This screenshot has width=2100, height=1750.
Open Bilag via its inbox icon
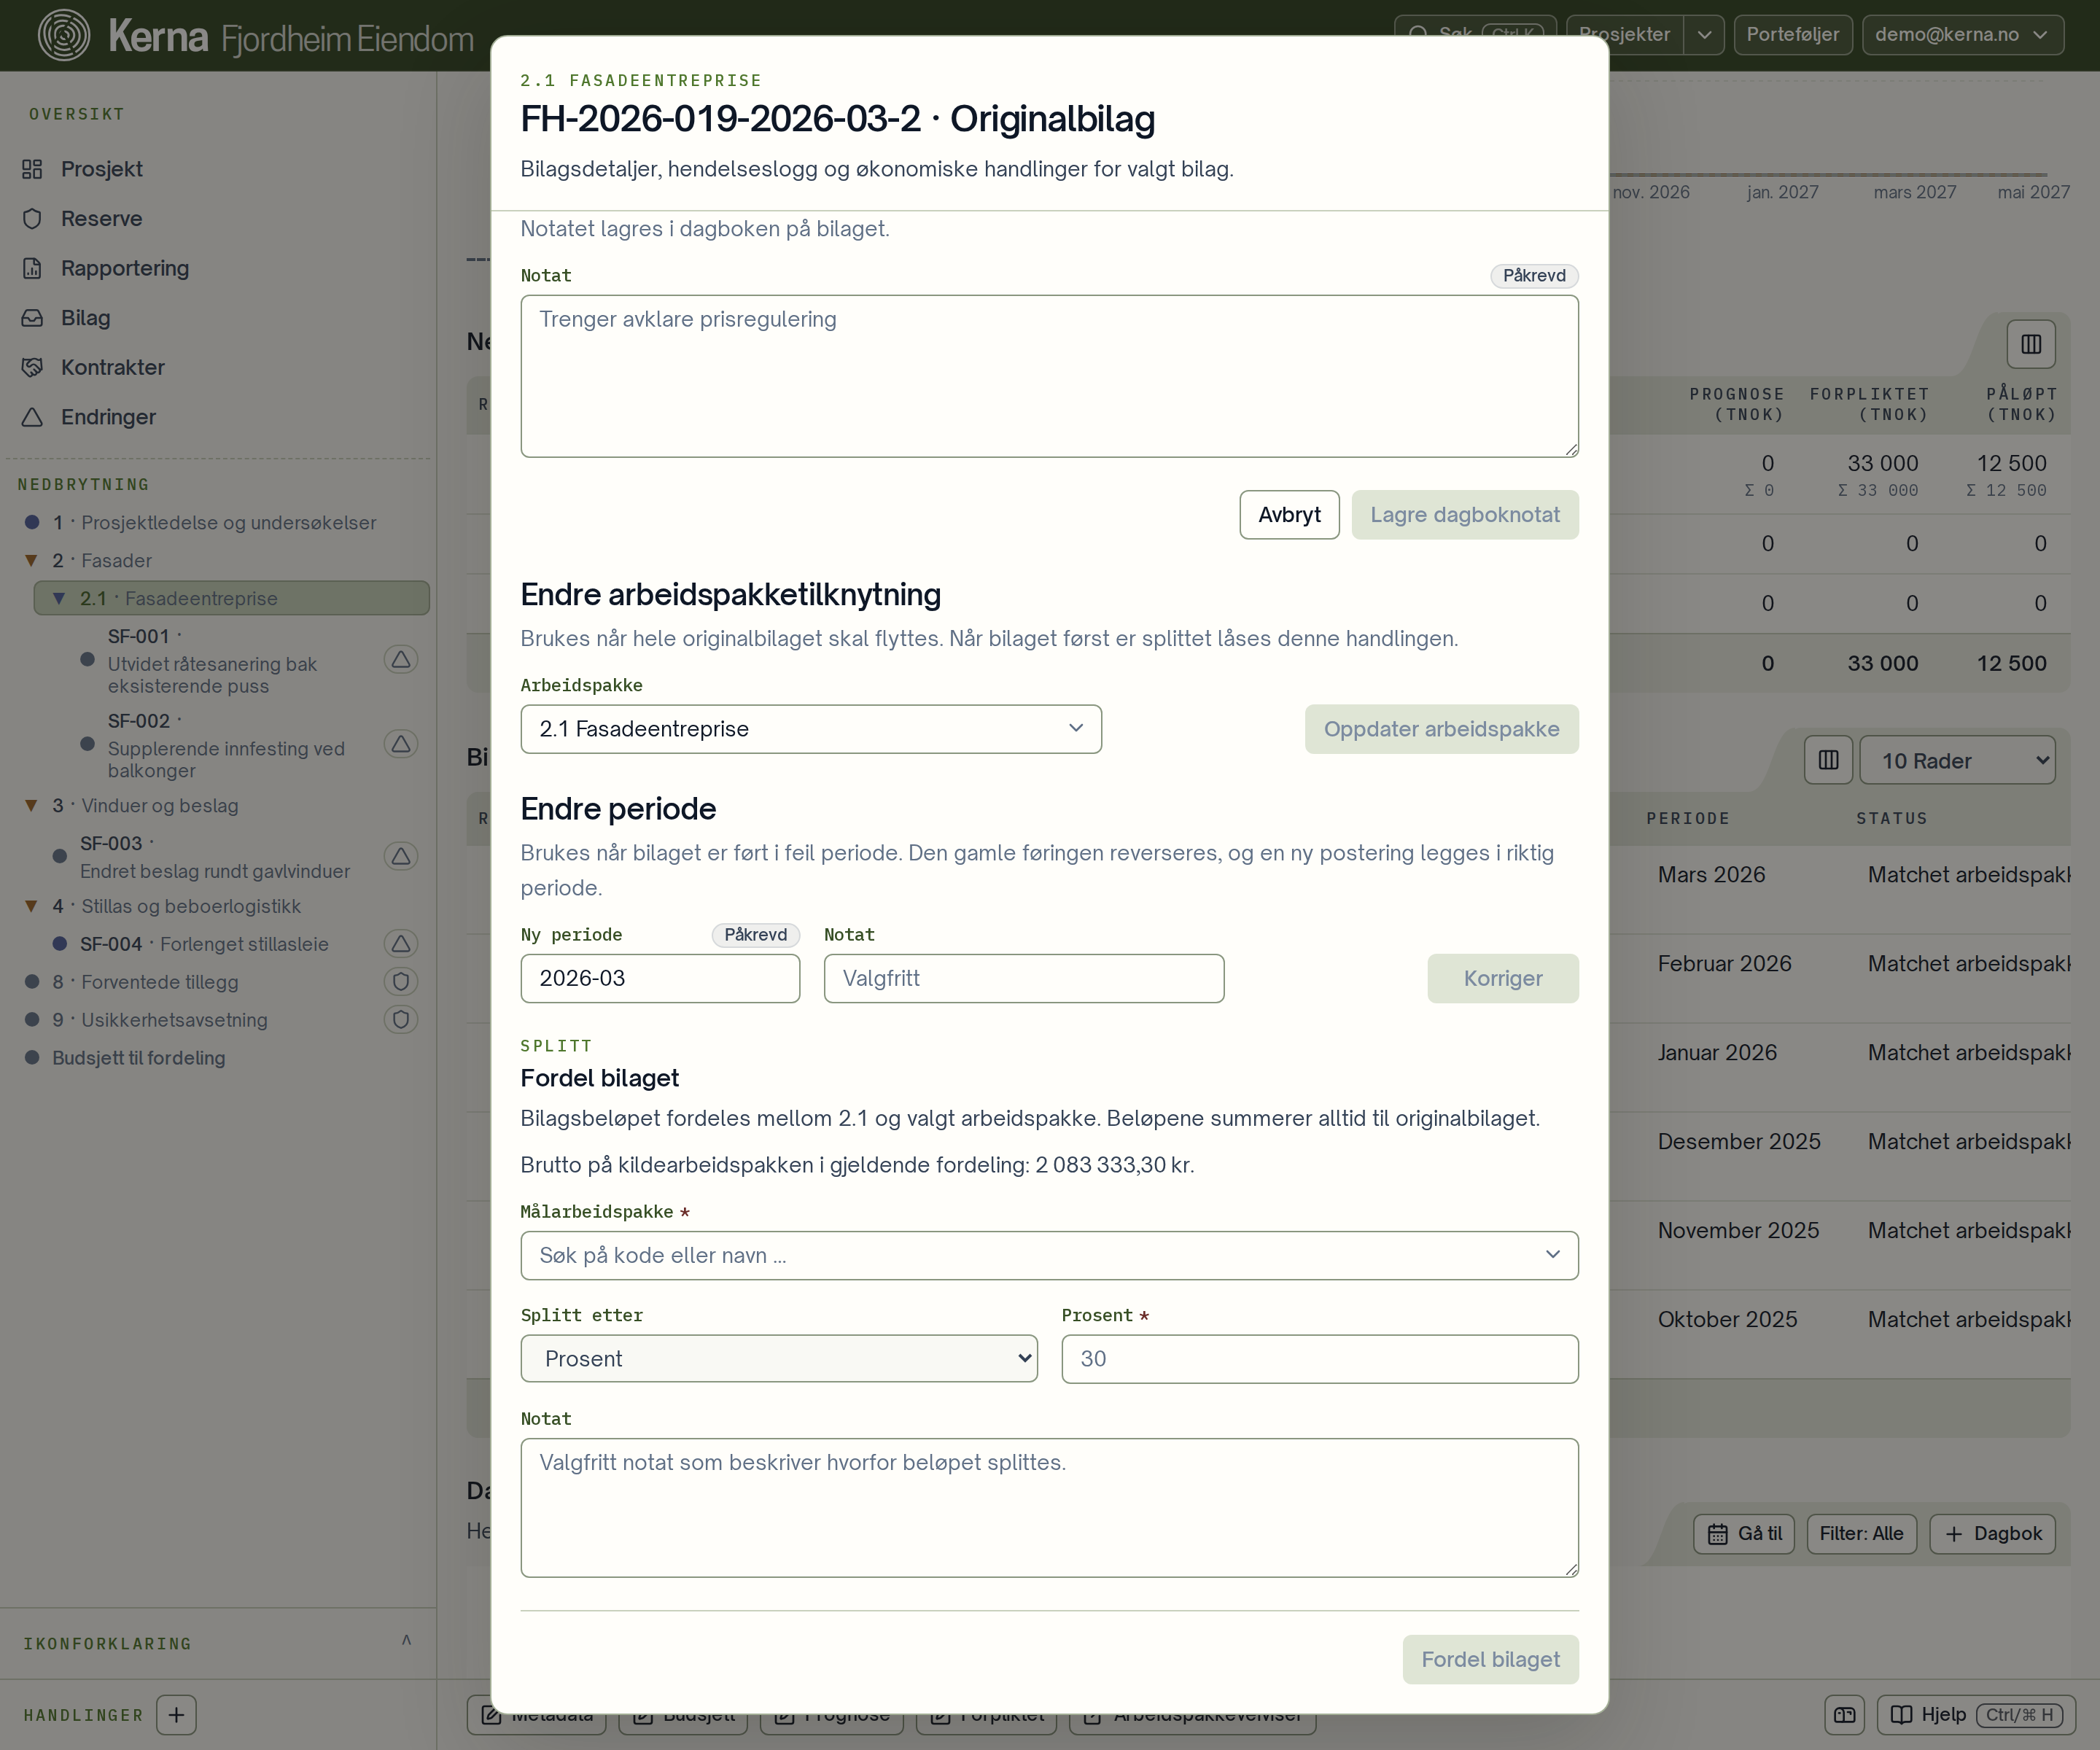tap(32, 318)
